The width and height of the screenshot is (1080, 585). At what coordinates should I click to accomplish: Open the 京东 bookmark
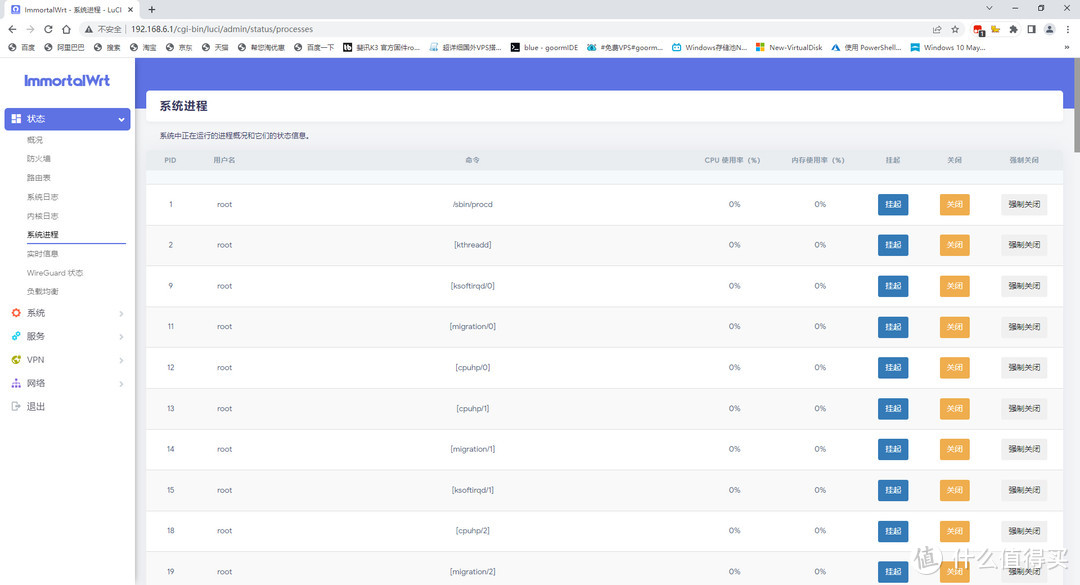179,48
